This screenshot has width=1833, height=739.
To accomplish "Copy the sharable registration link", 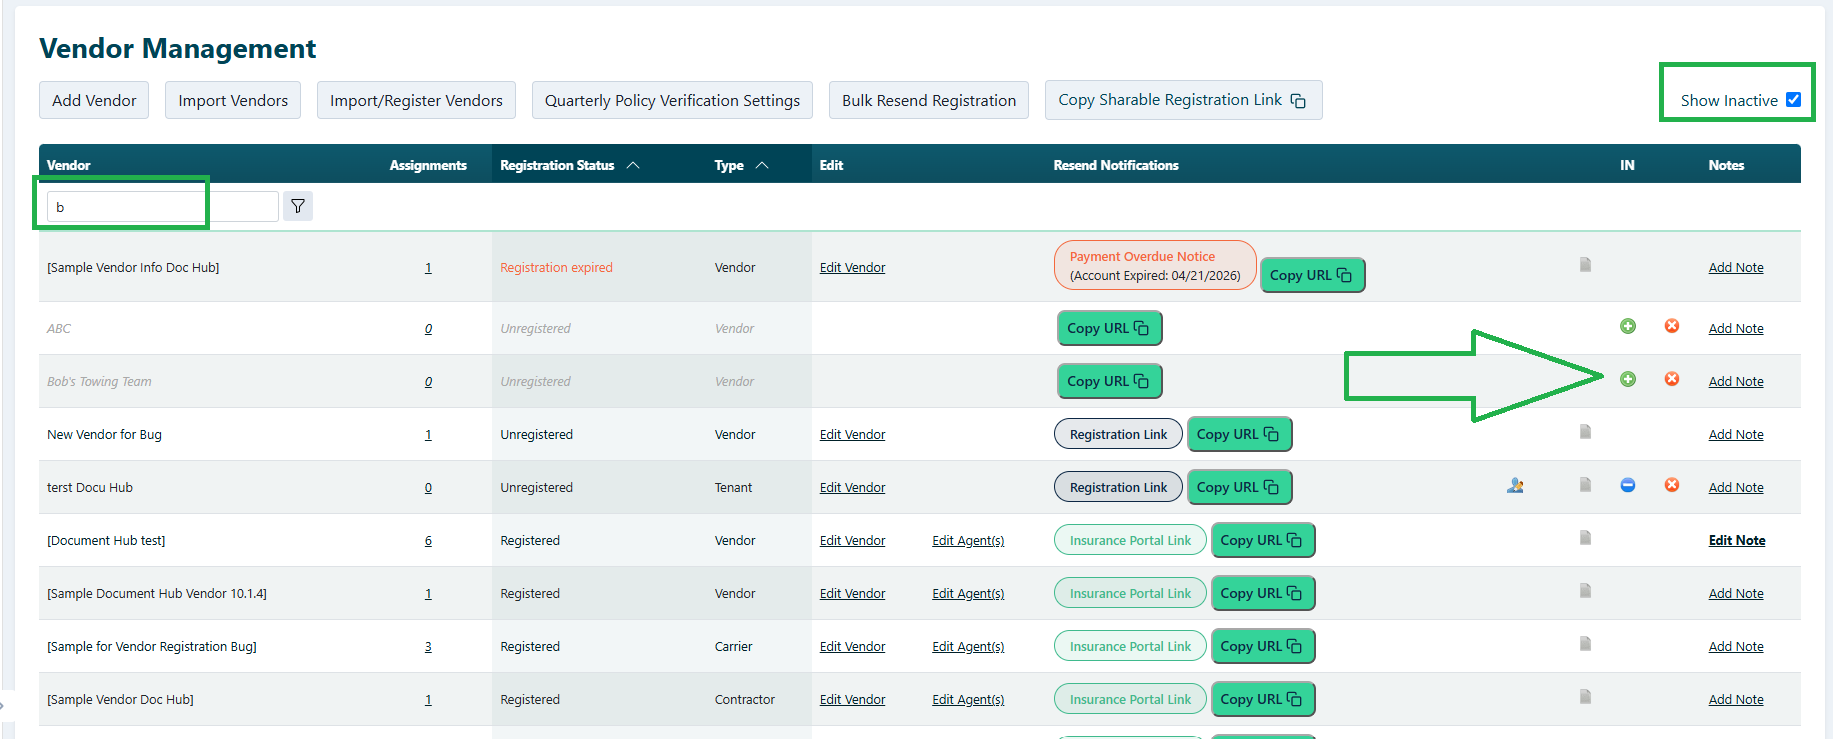I will pyautogui.click(x=1184, y=100).
